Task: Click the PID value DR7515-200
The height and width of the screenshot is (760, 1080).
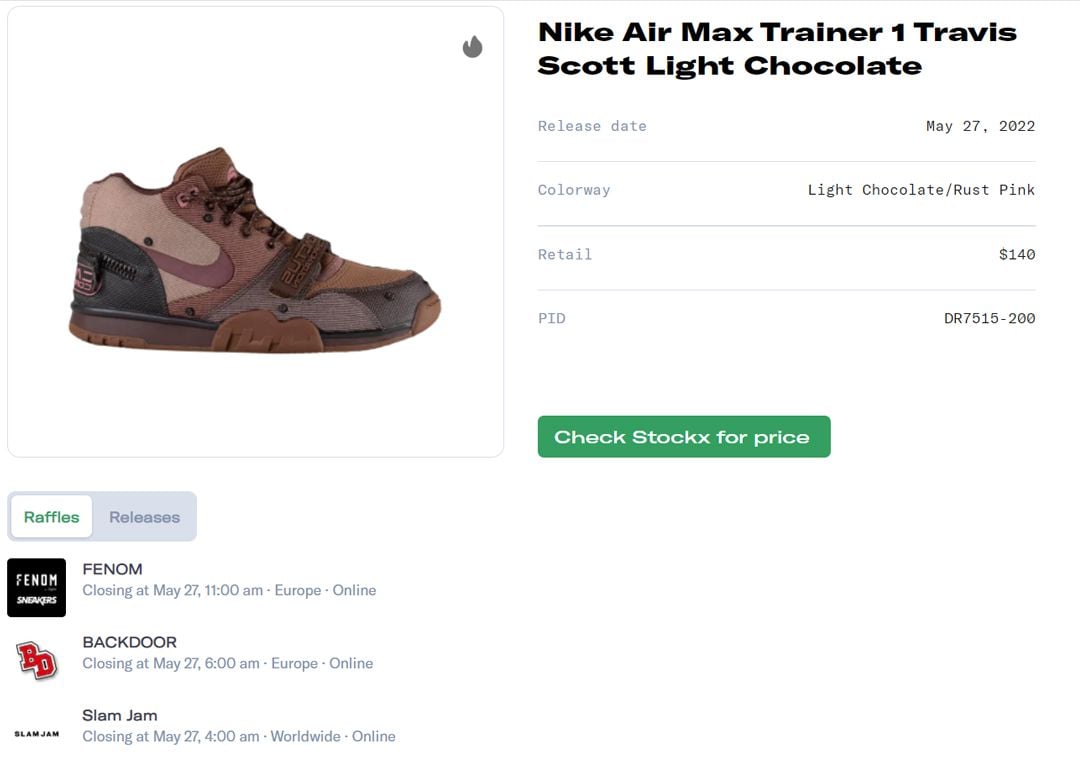Action: tap(989, 318)
